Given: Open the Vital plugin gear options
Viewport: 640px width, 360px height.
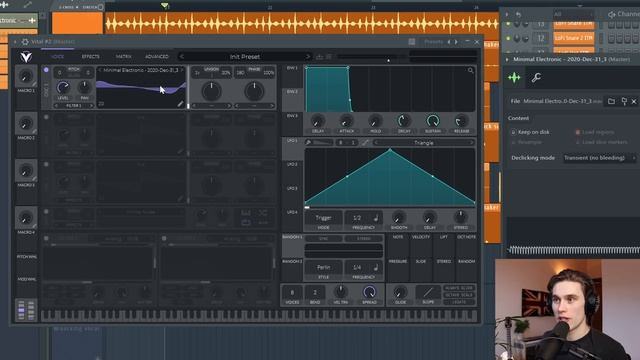Looking at the screenshot, I should (25, 42).
